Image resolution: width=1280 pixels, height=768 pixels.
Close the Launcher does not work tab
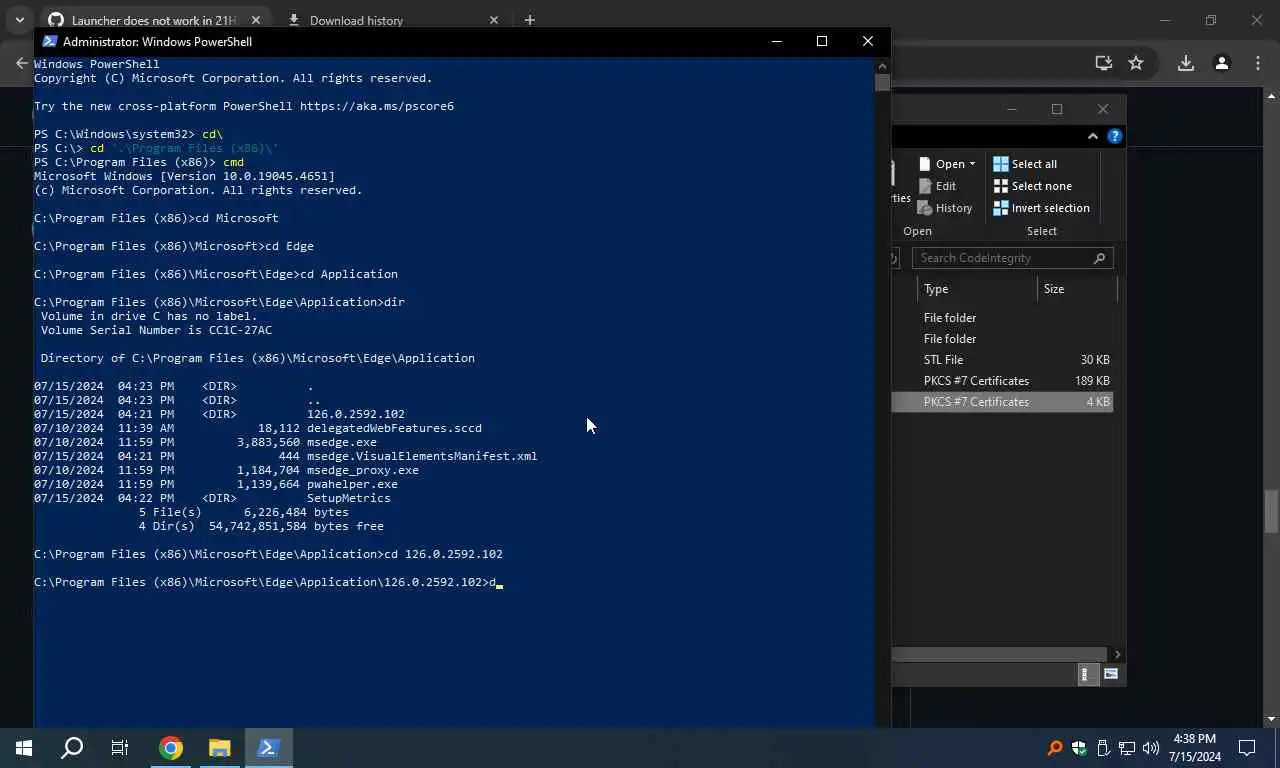pos(256,20)
